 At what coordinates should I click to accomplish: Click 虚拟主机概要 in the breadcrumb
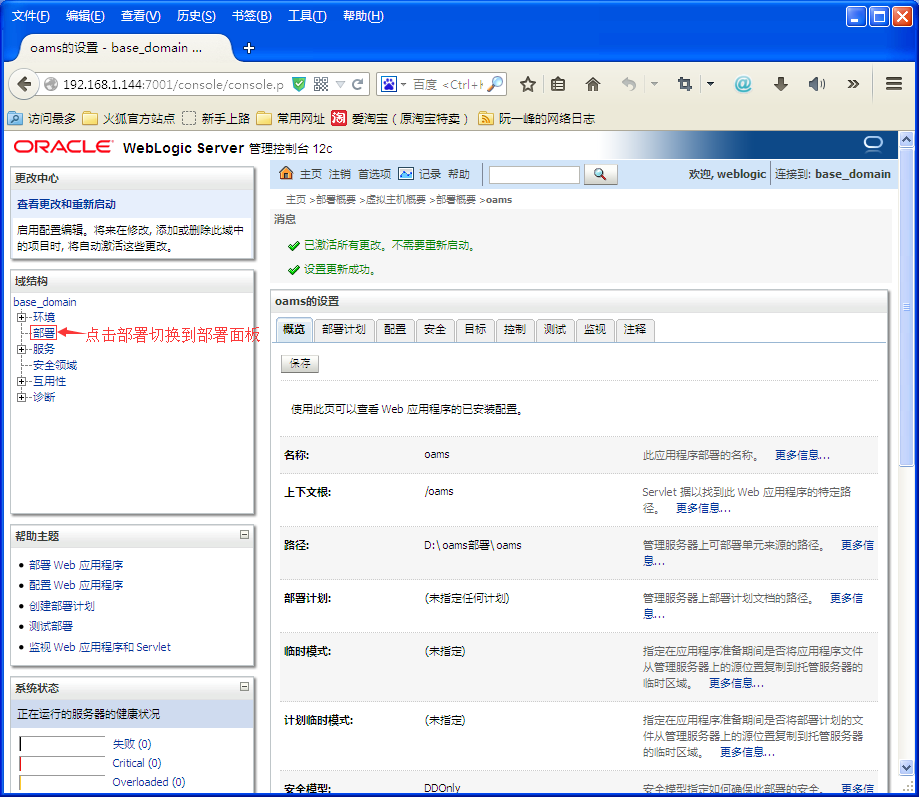click(396, 200)
